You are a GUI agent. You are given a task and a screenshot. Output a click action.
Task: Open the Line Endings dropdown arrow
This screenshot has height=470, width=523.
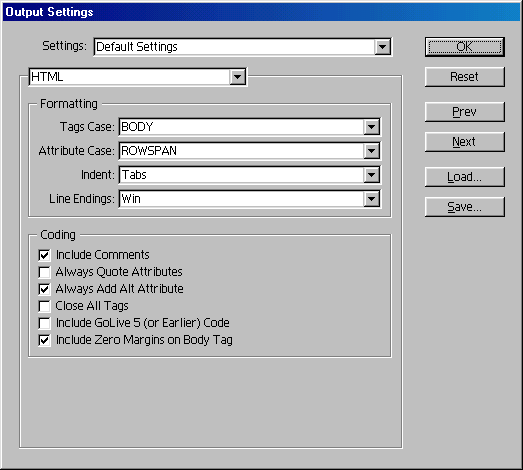[x=371, y=199]
